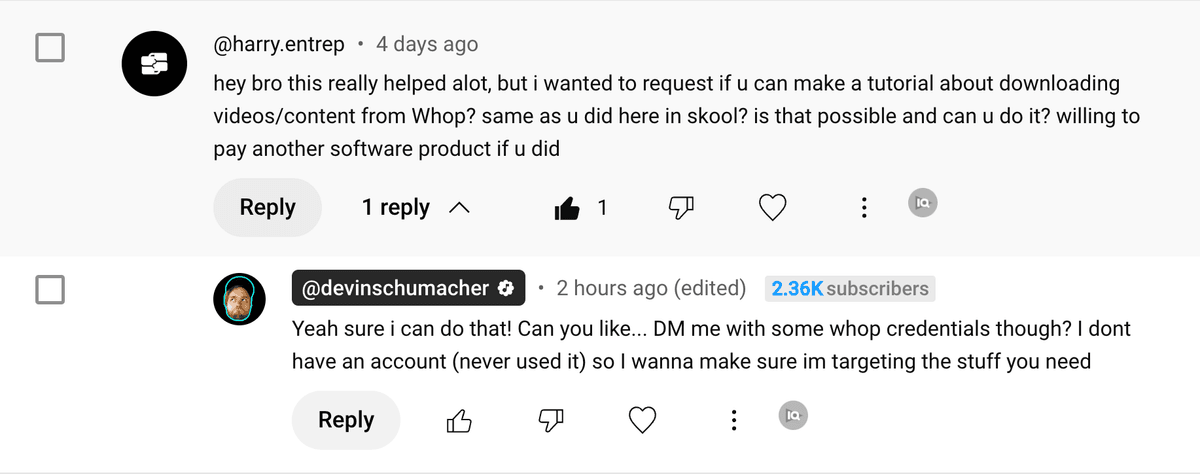Reply to devinschumacher's comment

pyautogui.click(x=346, y=421)
